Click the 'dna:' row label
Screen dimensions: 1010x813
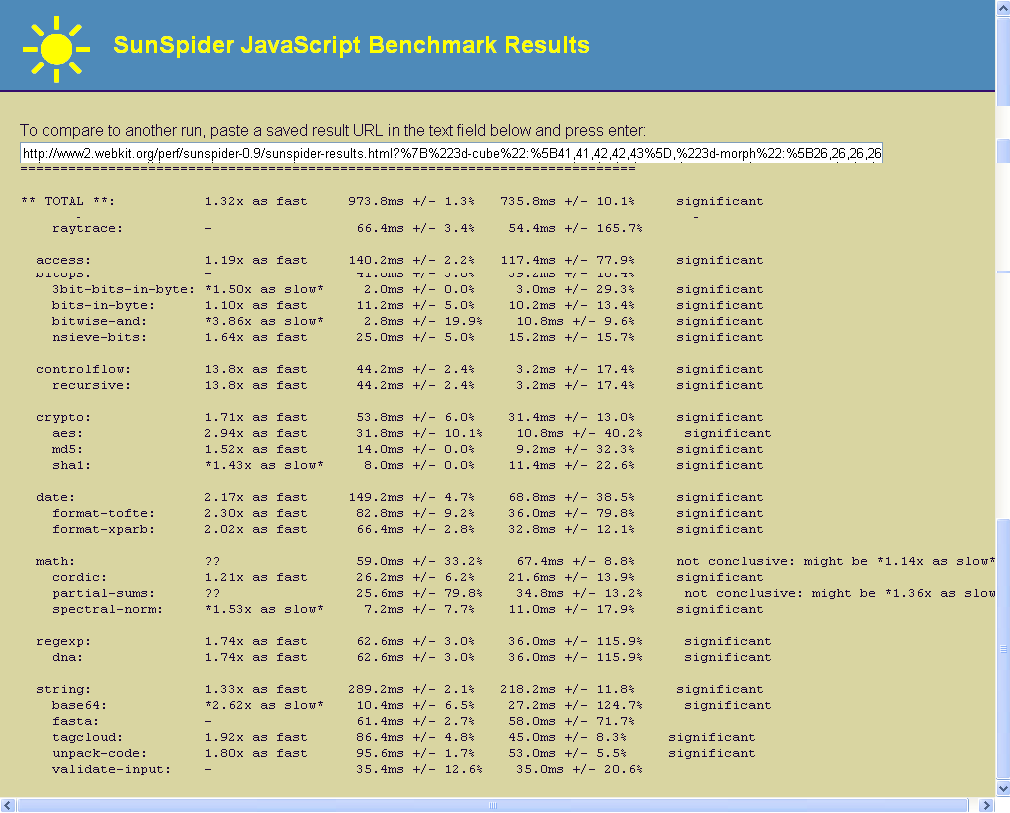(67, 658)
